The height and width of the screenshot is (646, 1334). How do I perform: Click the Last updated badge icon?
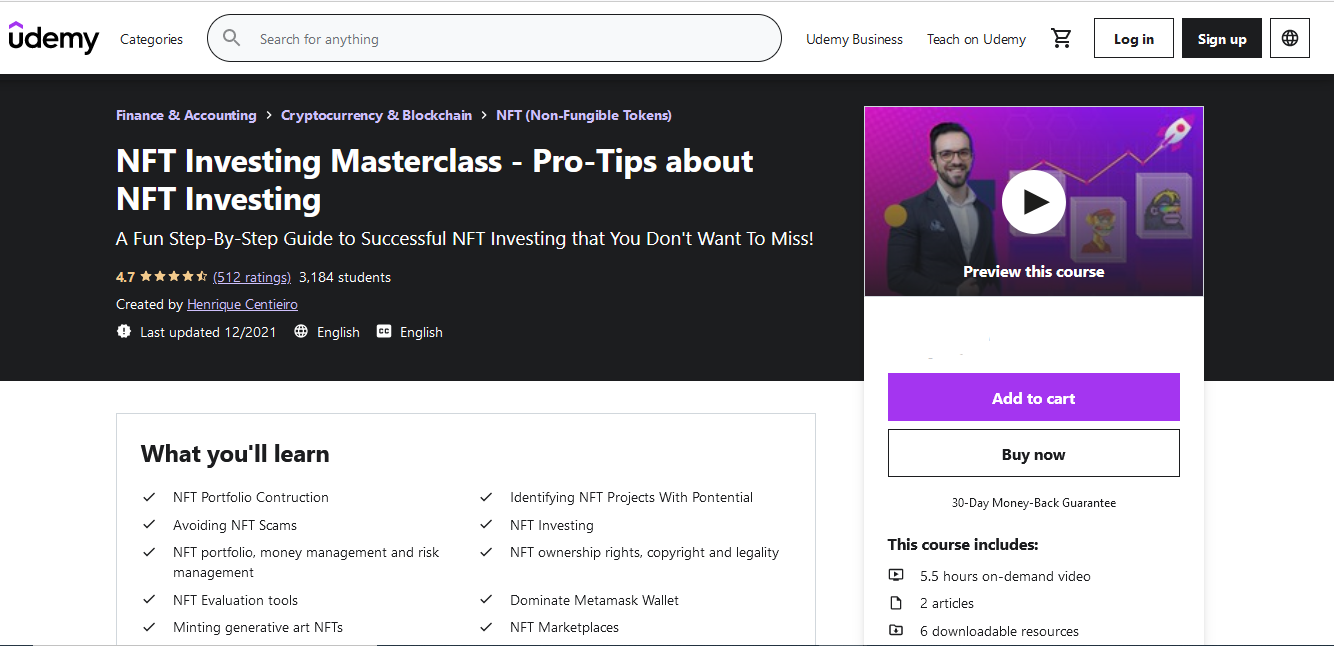pyautogui.click(x=124, y=331)
